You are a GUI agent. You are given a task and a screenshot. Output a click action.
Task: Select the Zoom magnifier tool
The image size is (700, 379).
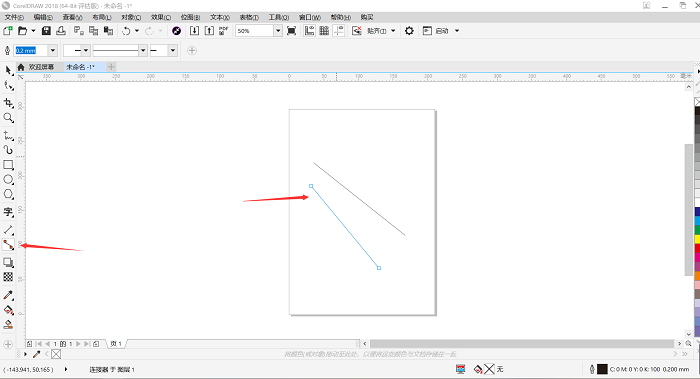point(8,118)
